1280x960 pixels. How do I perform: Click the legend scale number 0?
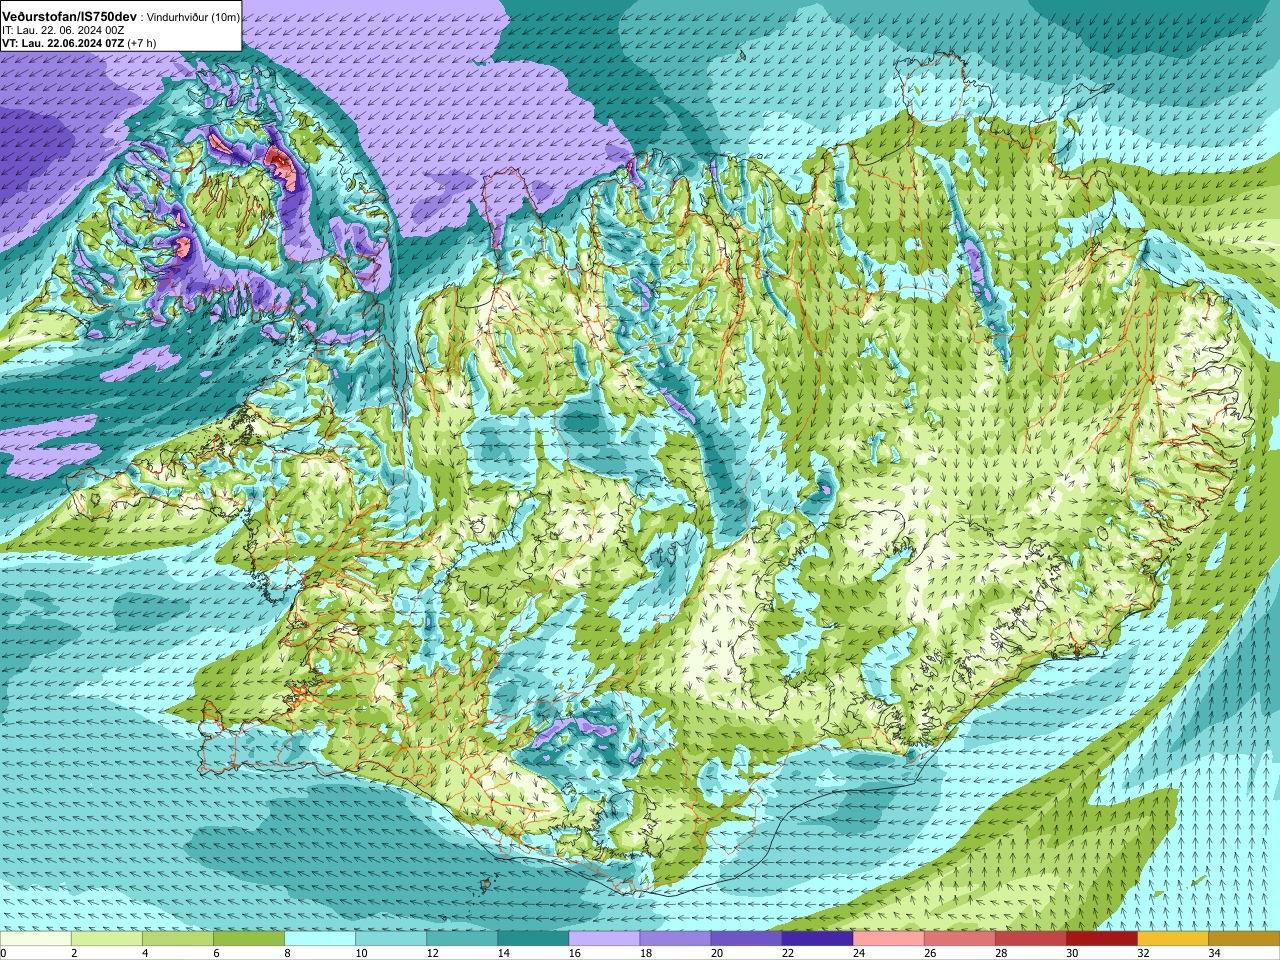point(4,953)
